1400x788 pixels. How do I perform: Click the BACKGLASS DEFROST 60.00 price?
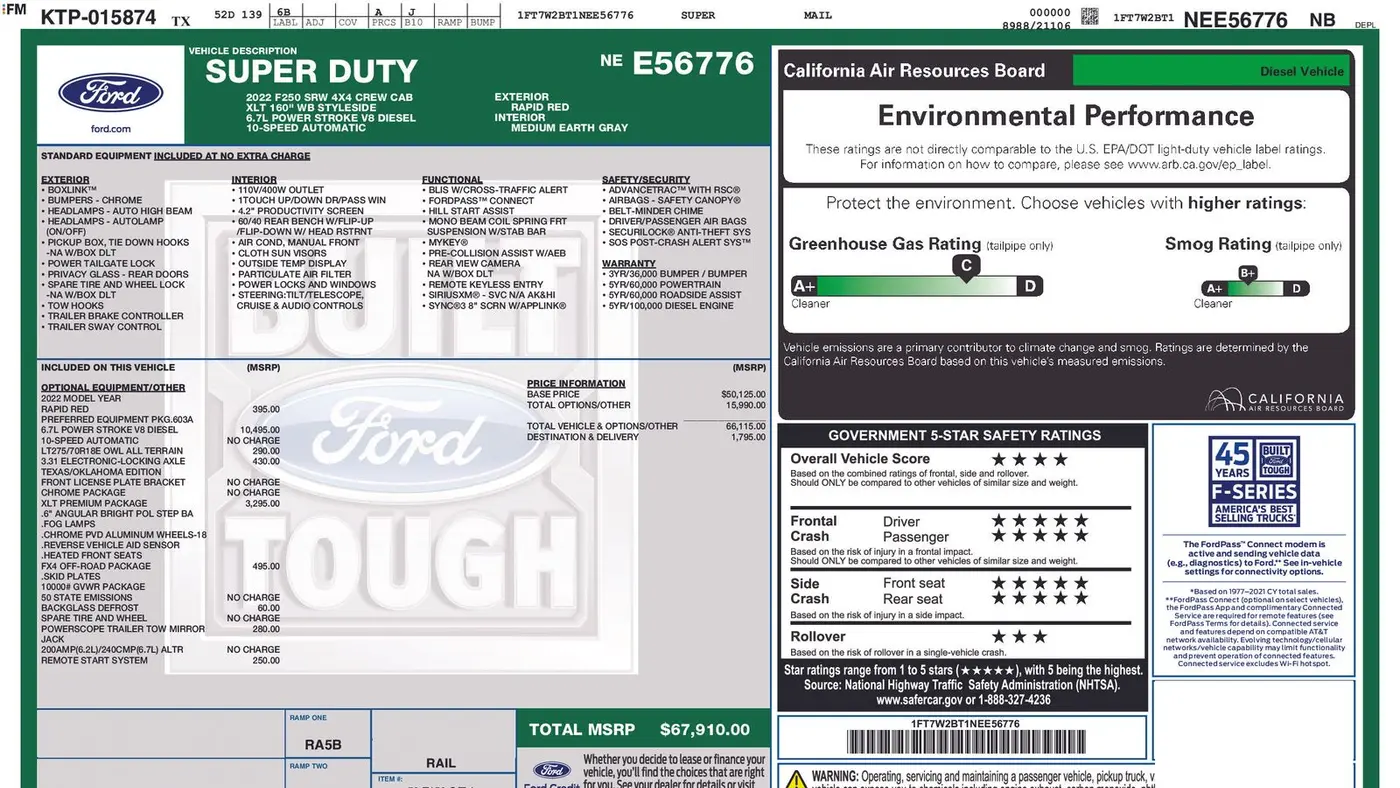[x=268, y=608]
